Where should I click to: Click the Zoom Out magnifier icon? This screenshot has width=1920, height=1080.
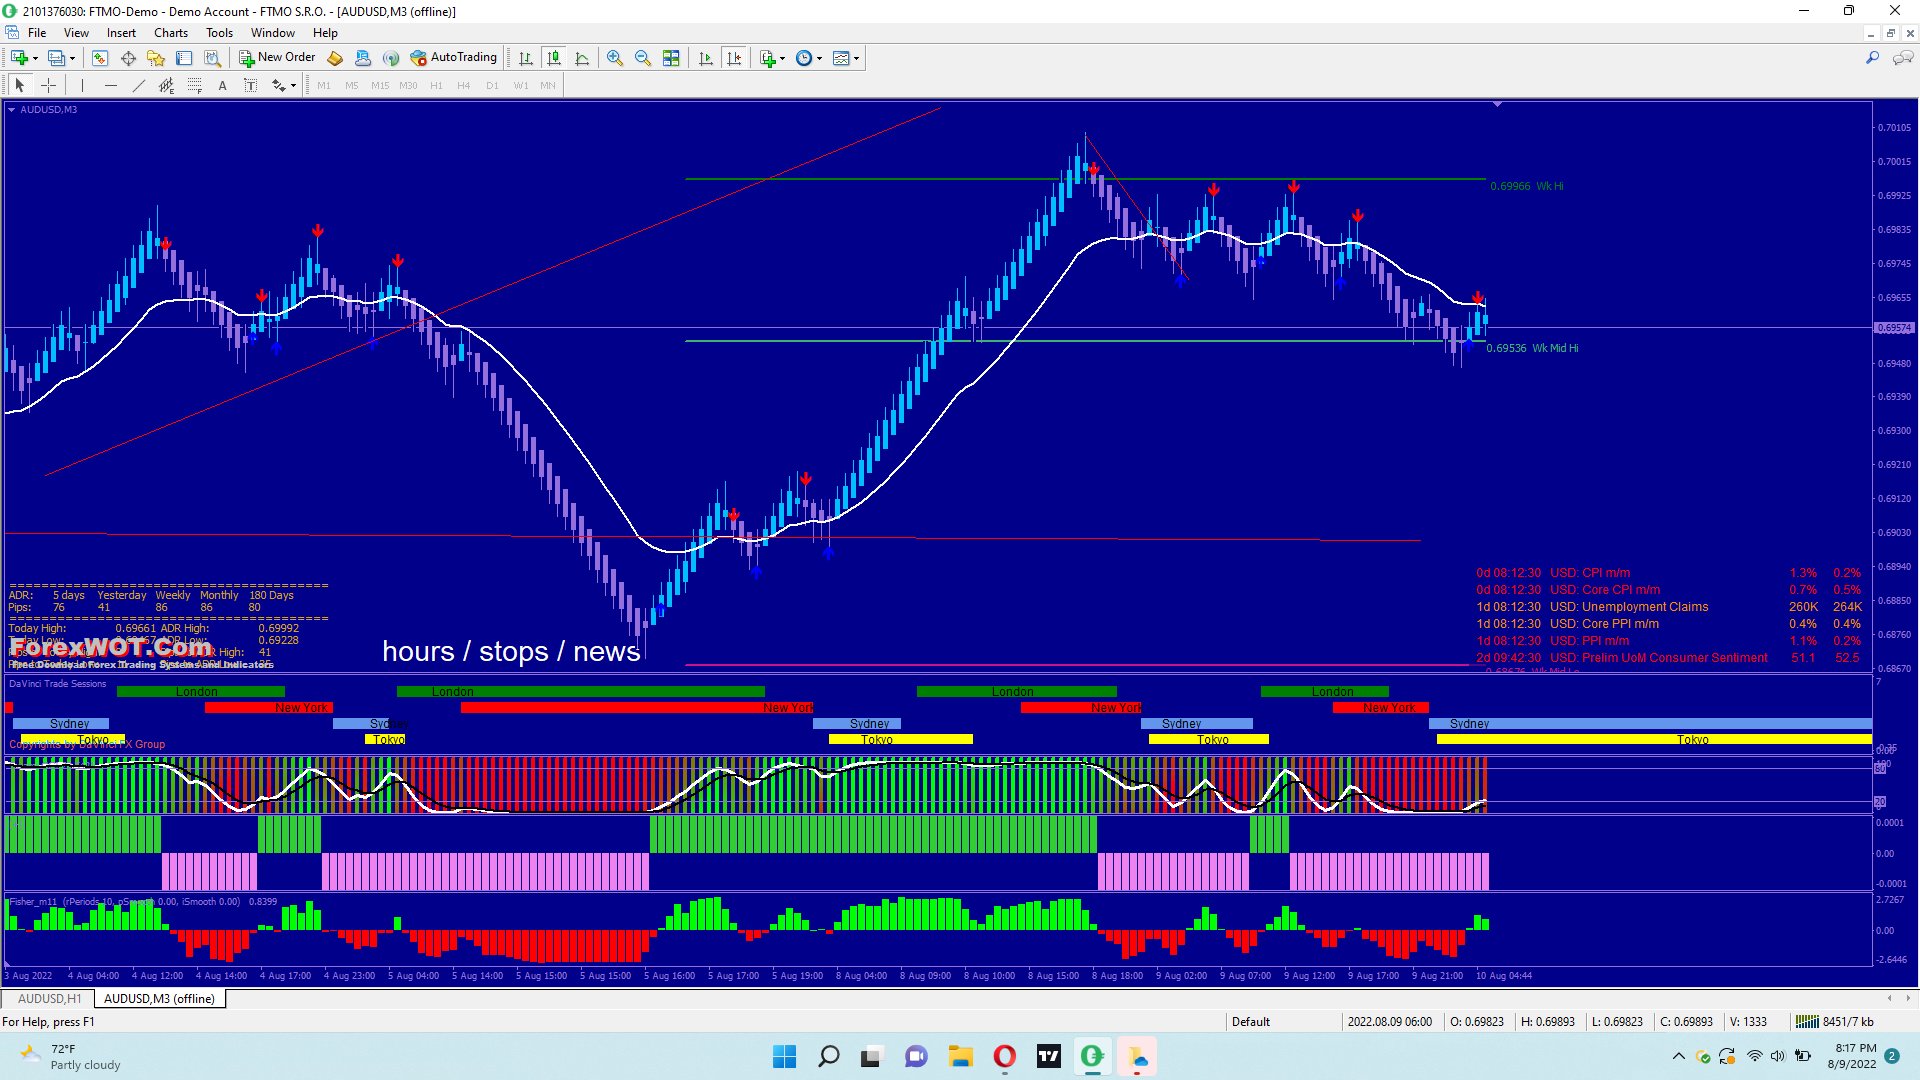click(642, 58)
